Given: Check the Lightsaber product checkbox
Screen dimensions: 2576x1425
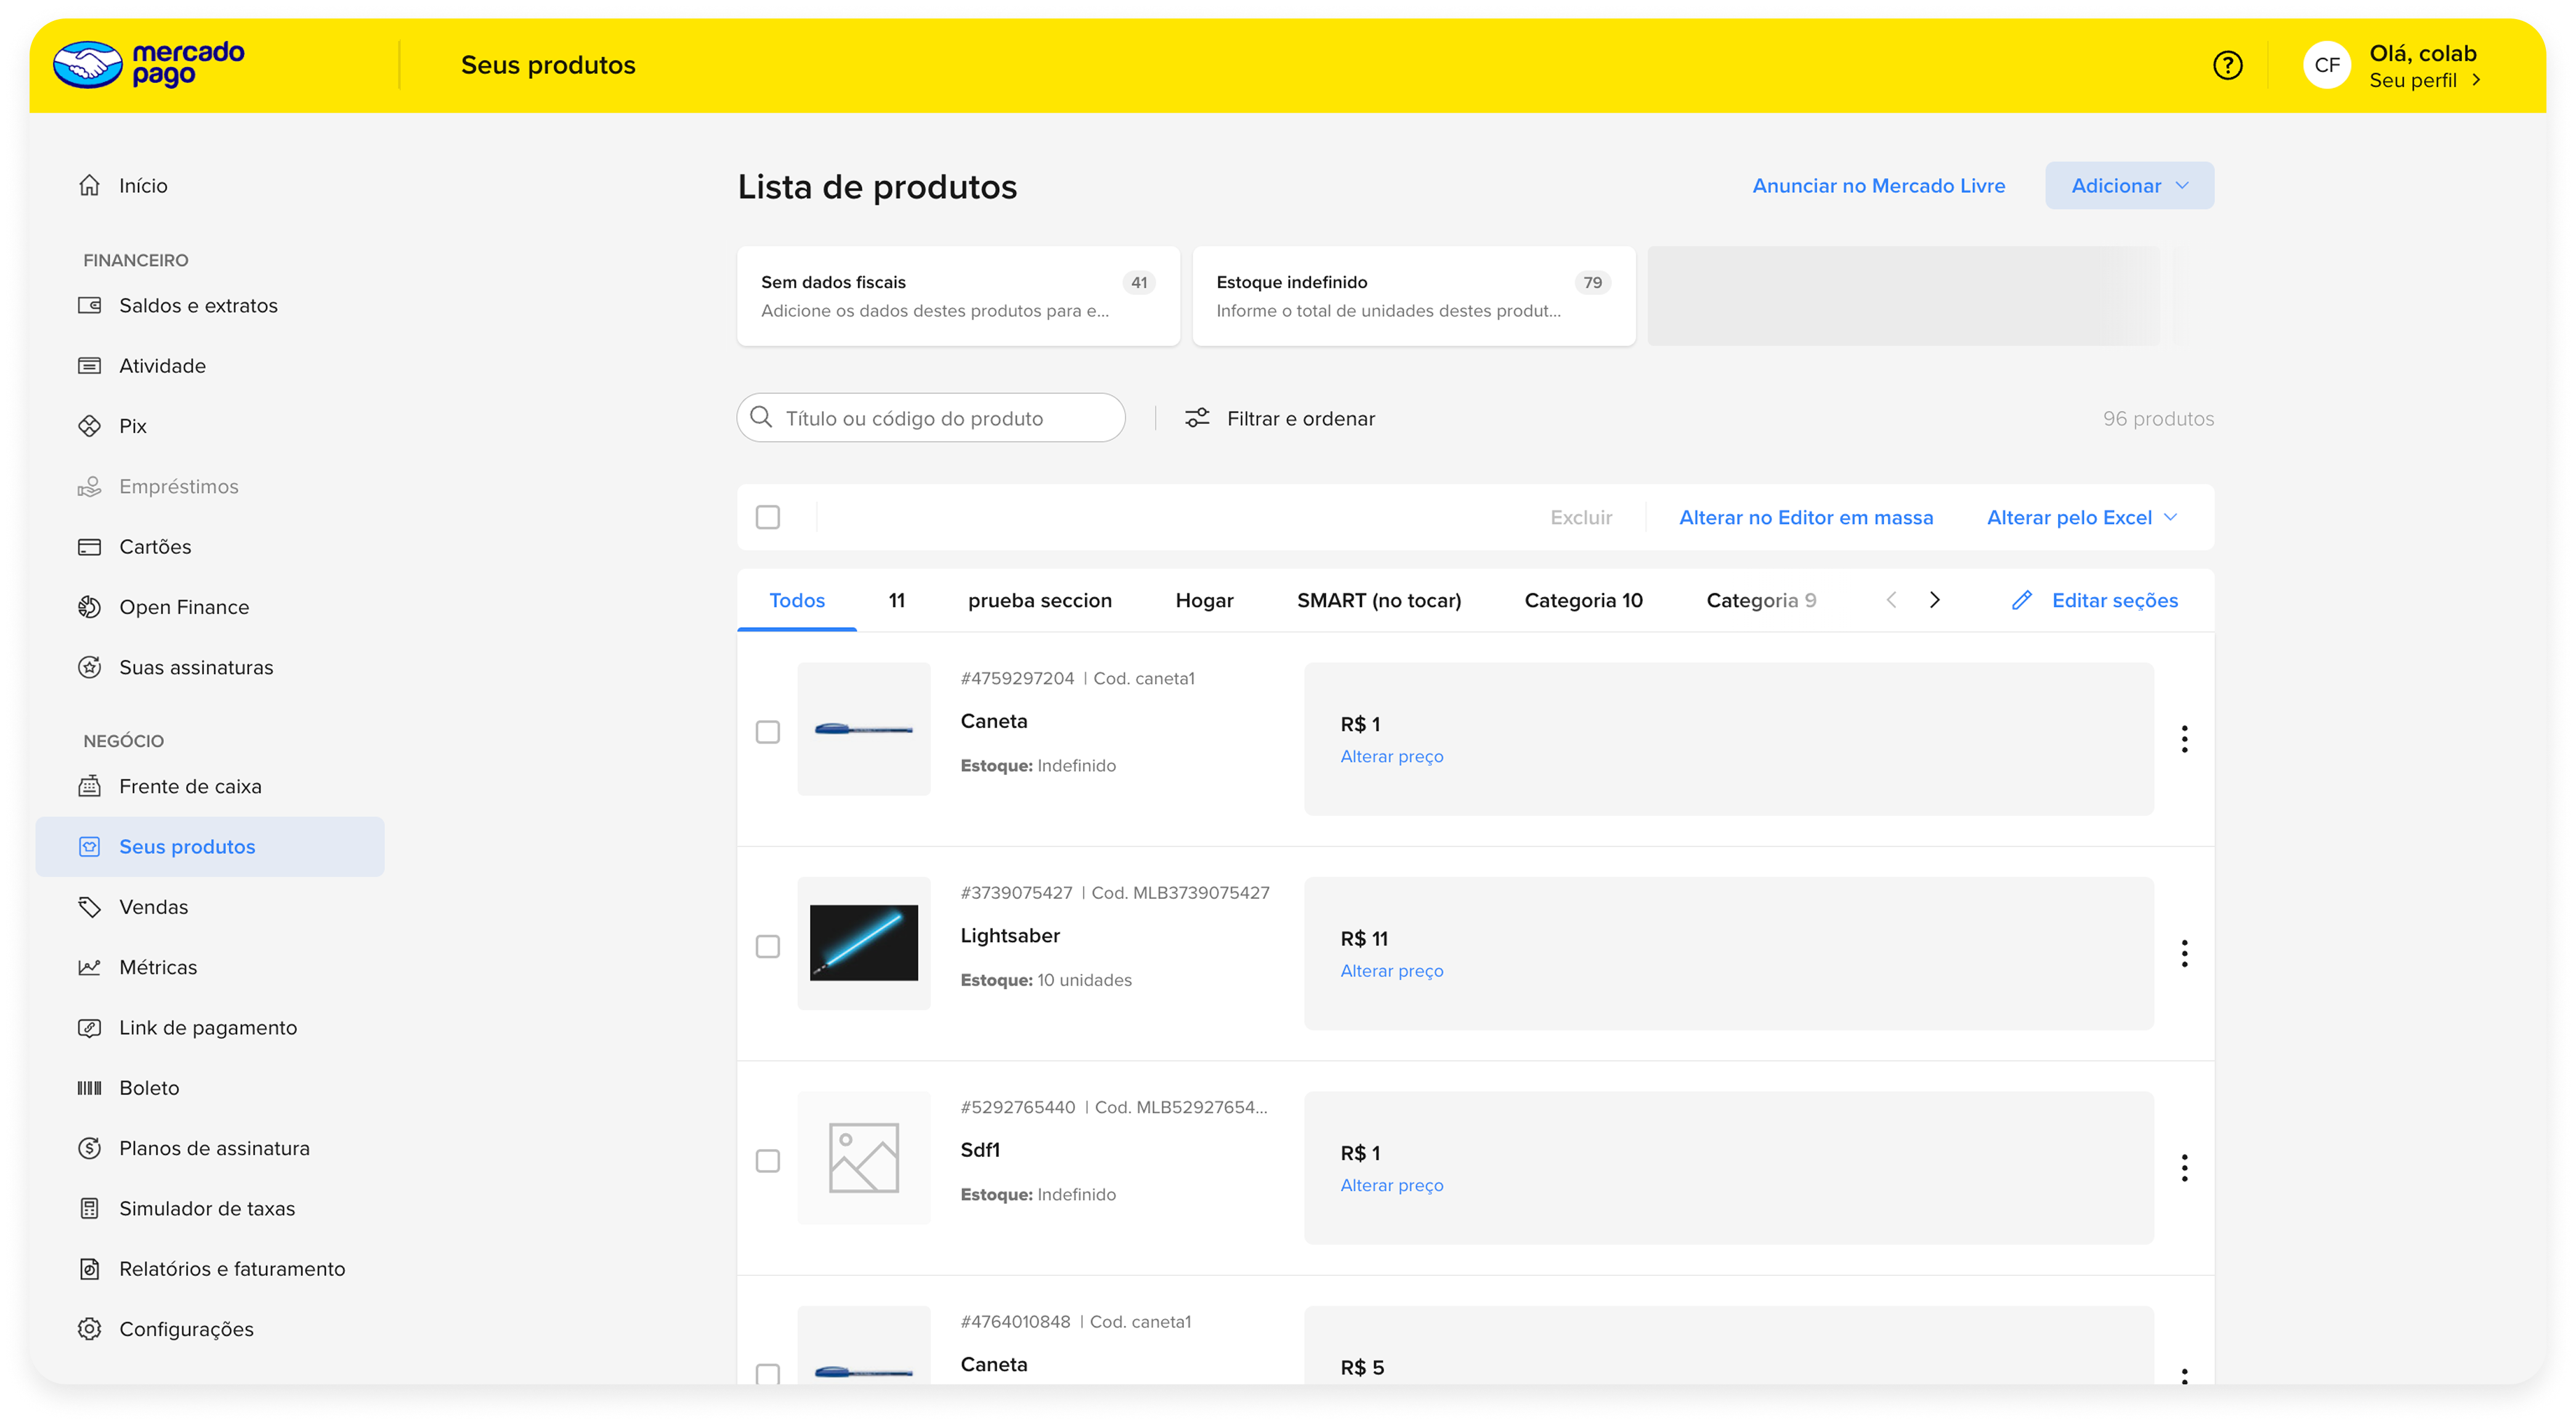Looking at the screenshot, I should click(767, 946).
